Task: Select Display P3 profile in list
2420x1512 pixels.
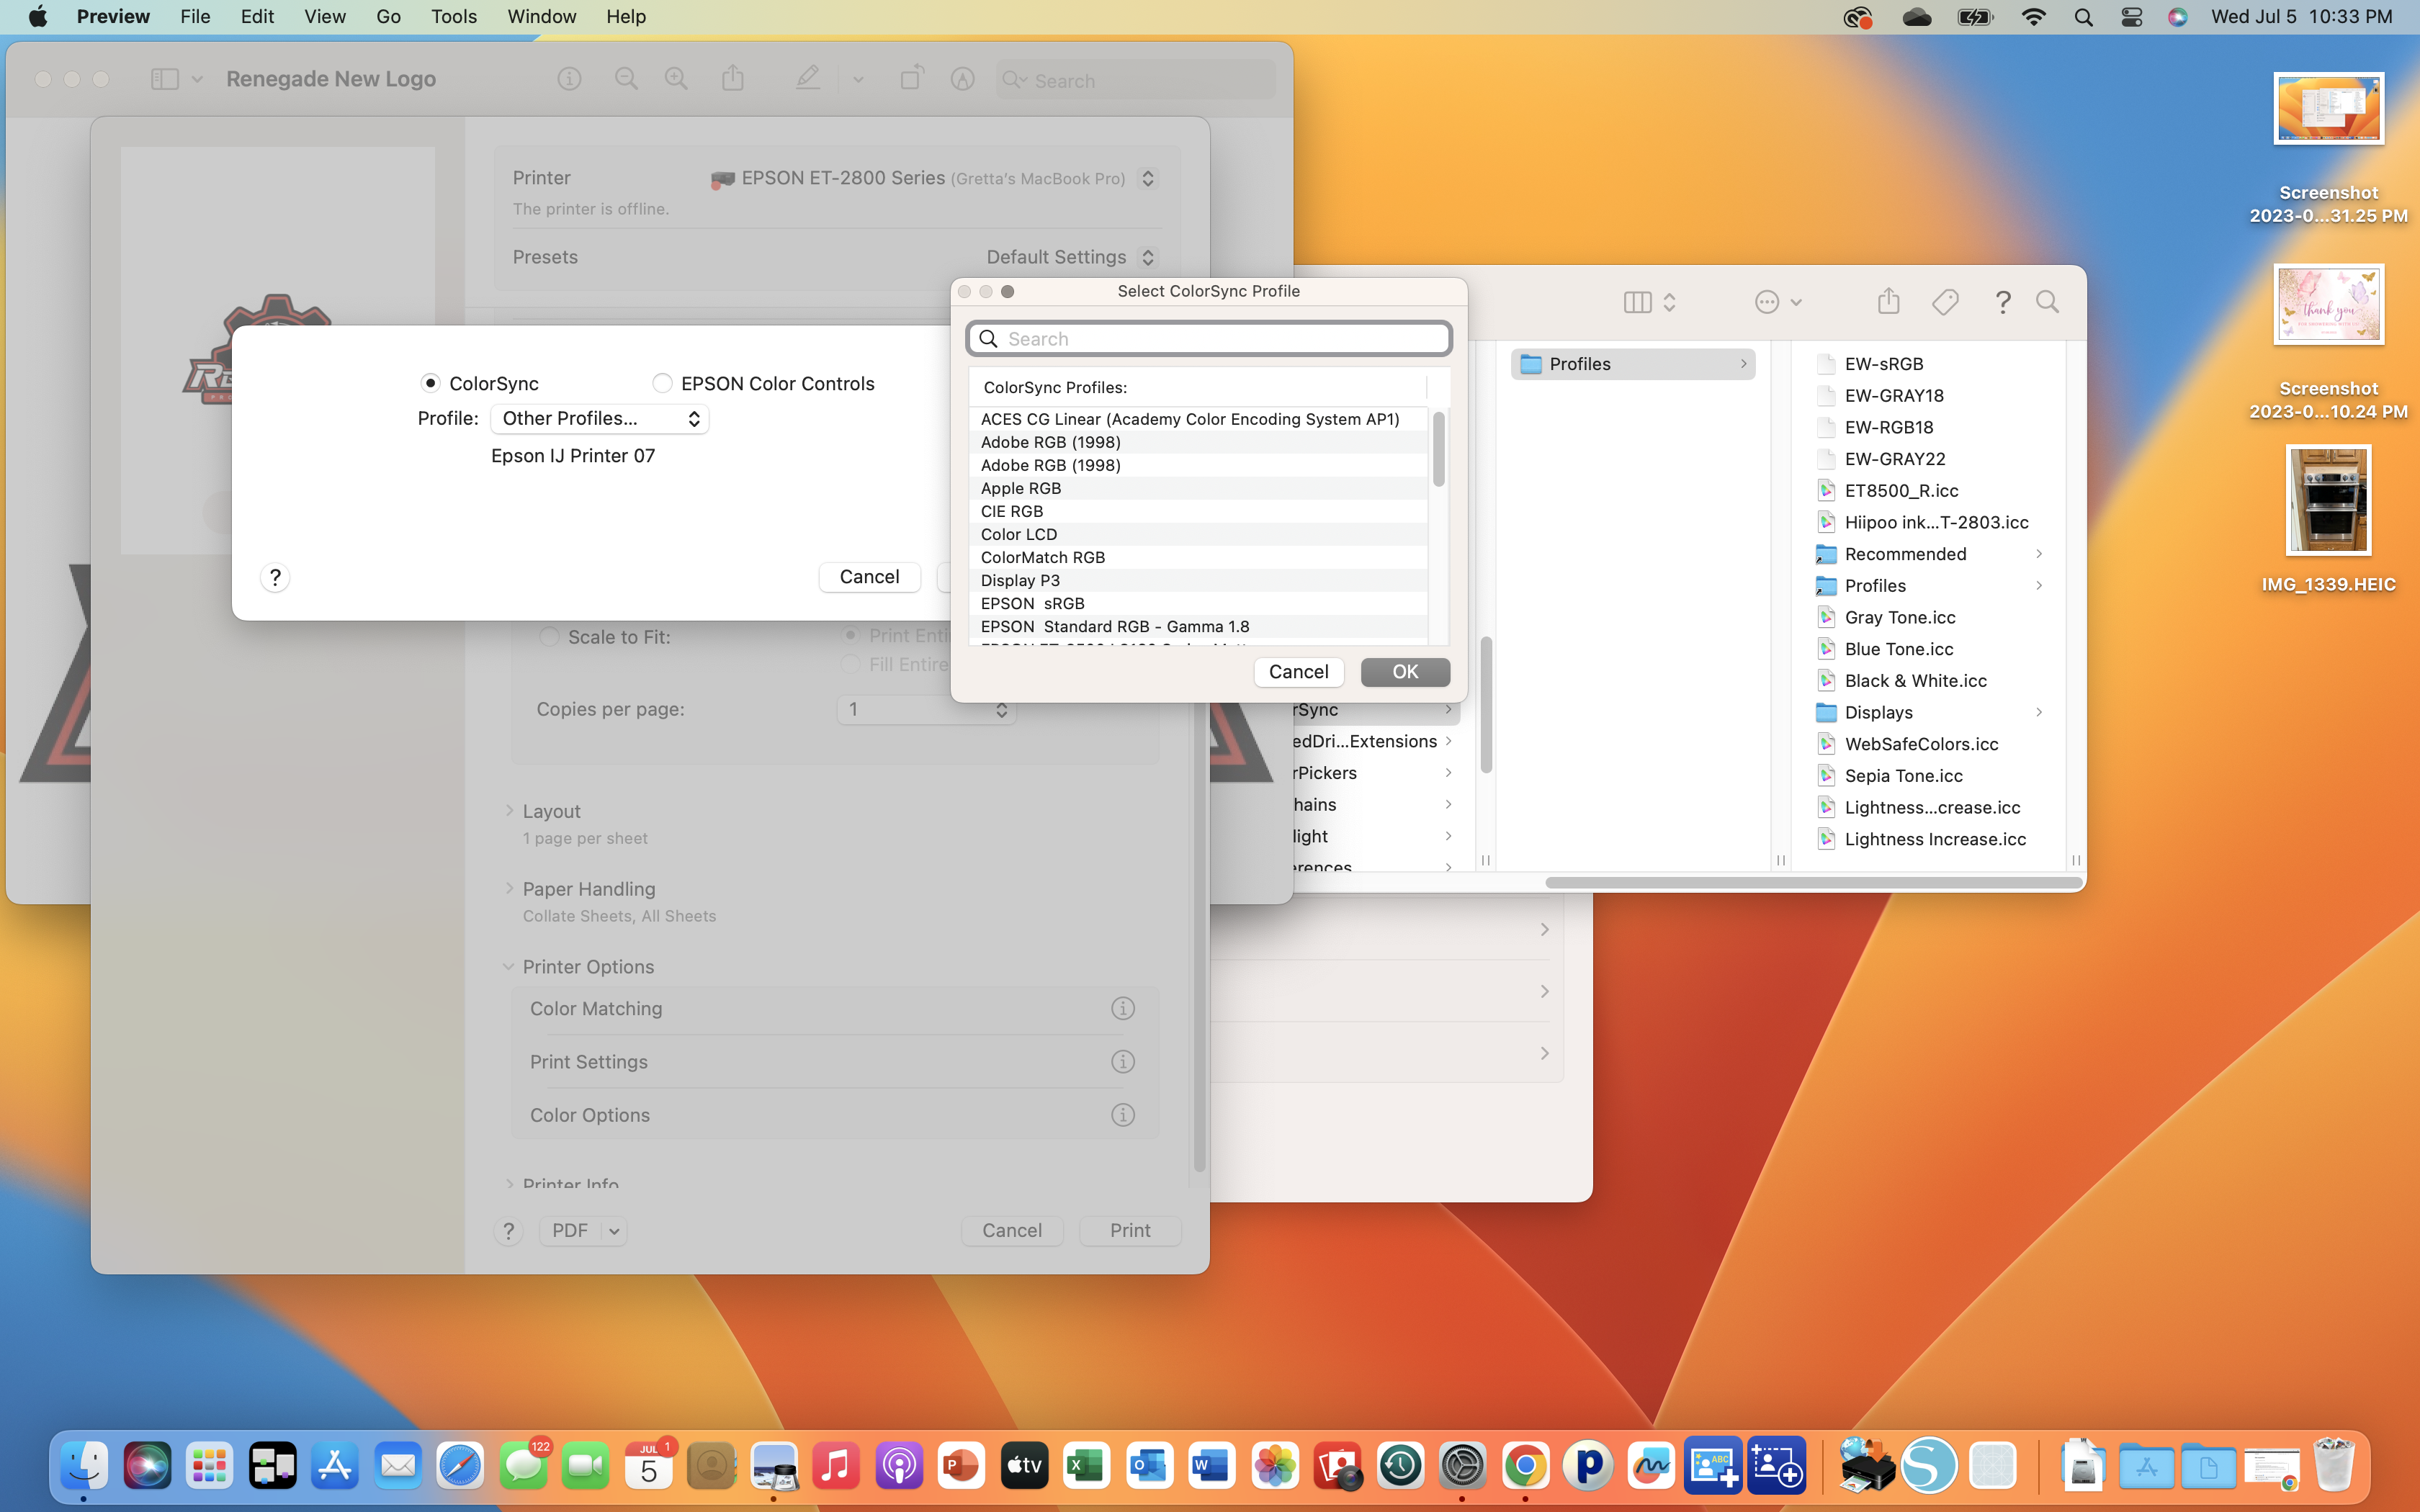Action: pyautogui.click(x=1020, y=580)
